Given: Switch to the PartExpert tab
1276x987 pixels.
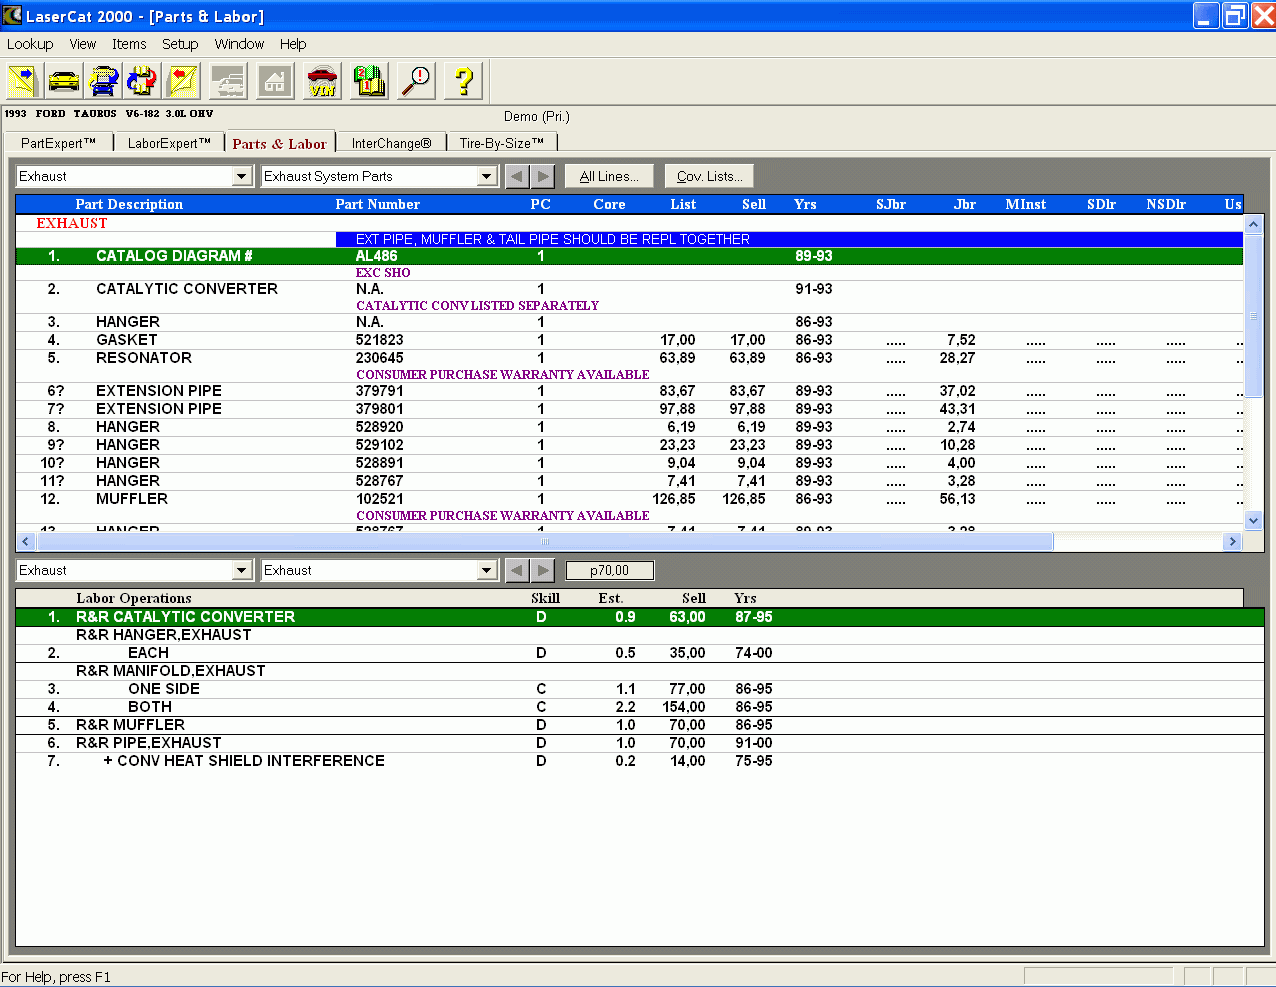Looking at the screenshot, I should click(59, 143).
